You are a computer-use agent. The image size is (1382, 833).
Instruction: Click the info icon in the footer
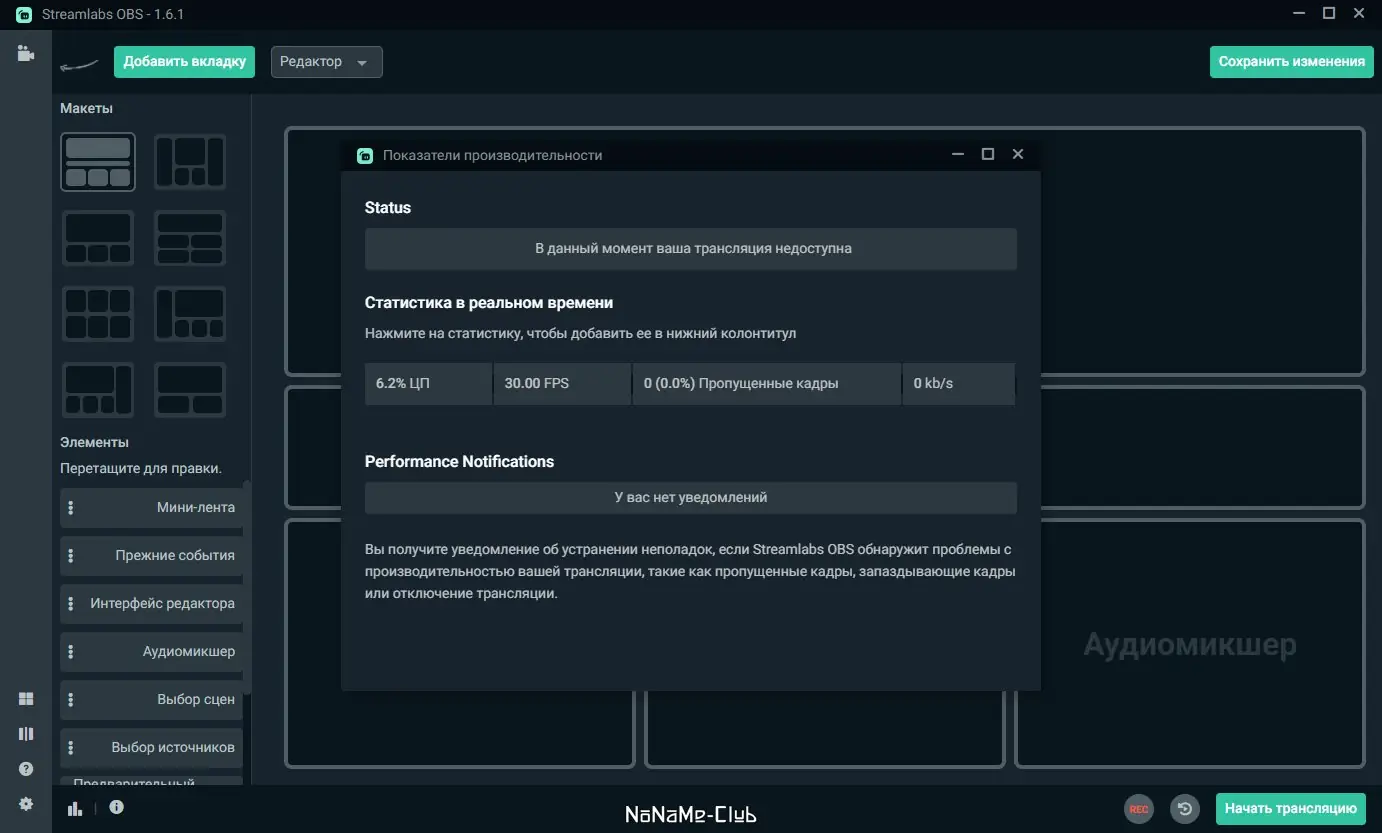[116, 807]
